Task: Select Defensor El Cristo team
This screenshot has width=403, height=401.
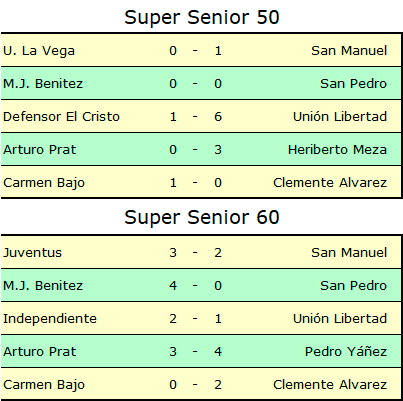Action: (x=61, y=117)
